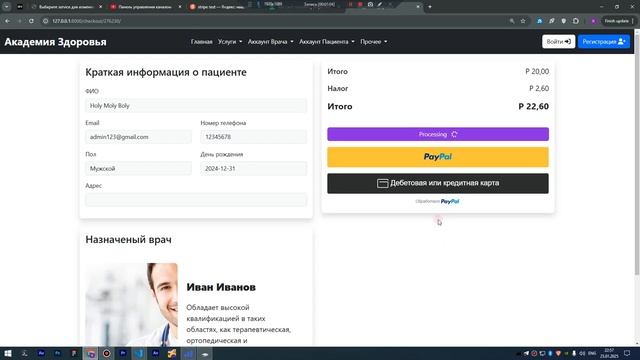Open the Telegram tray icon
640x360 pixels.
[x=526, y=353]
